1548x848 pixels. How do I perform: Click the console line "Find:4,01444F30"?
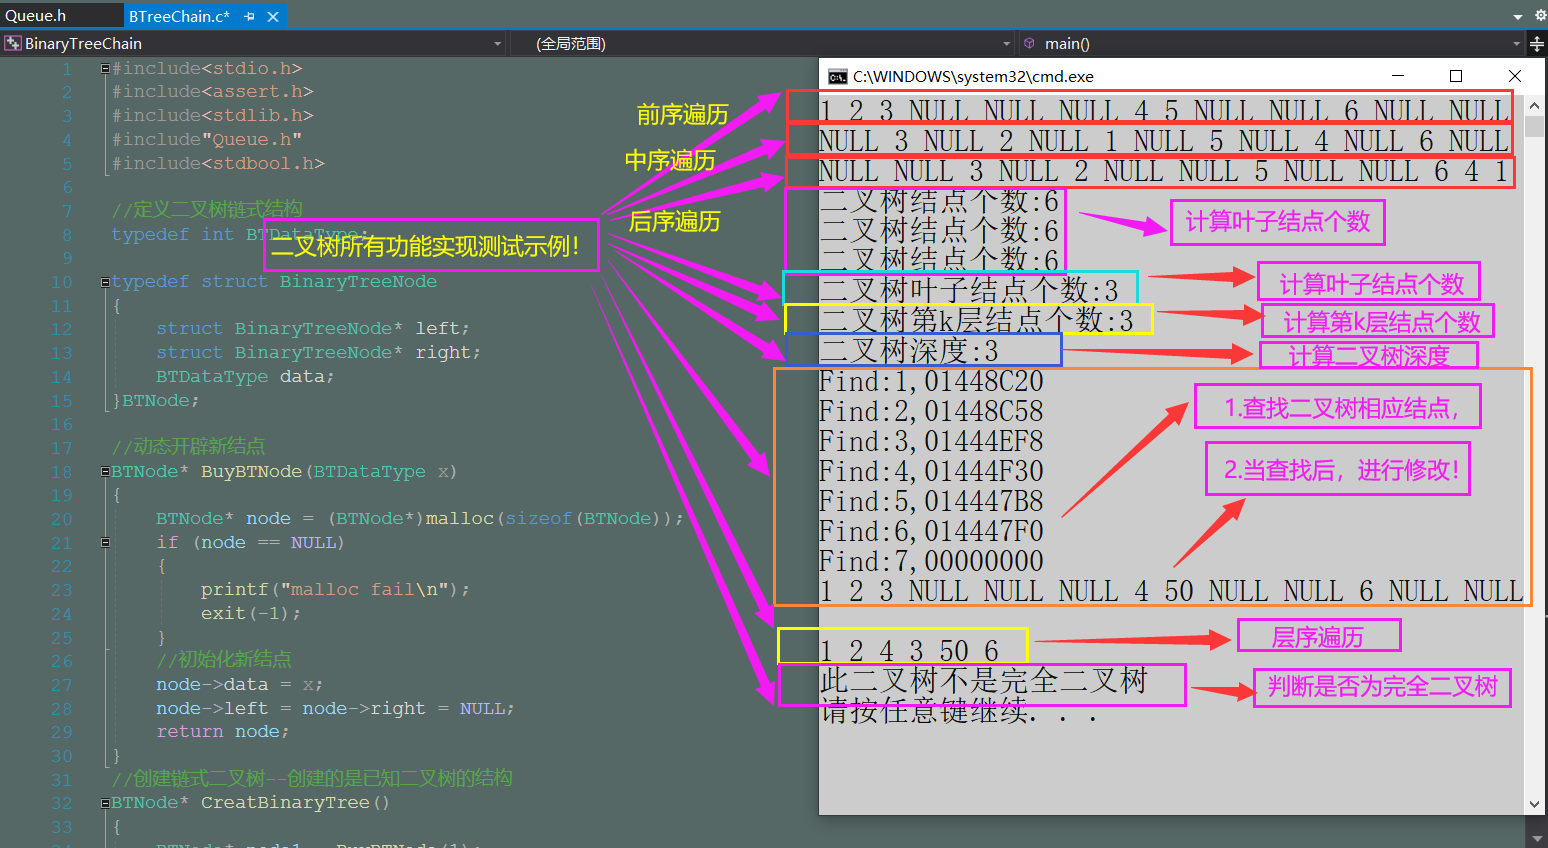click(931, 472)
